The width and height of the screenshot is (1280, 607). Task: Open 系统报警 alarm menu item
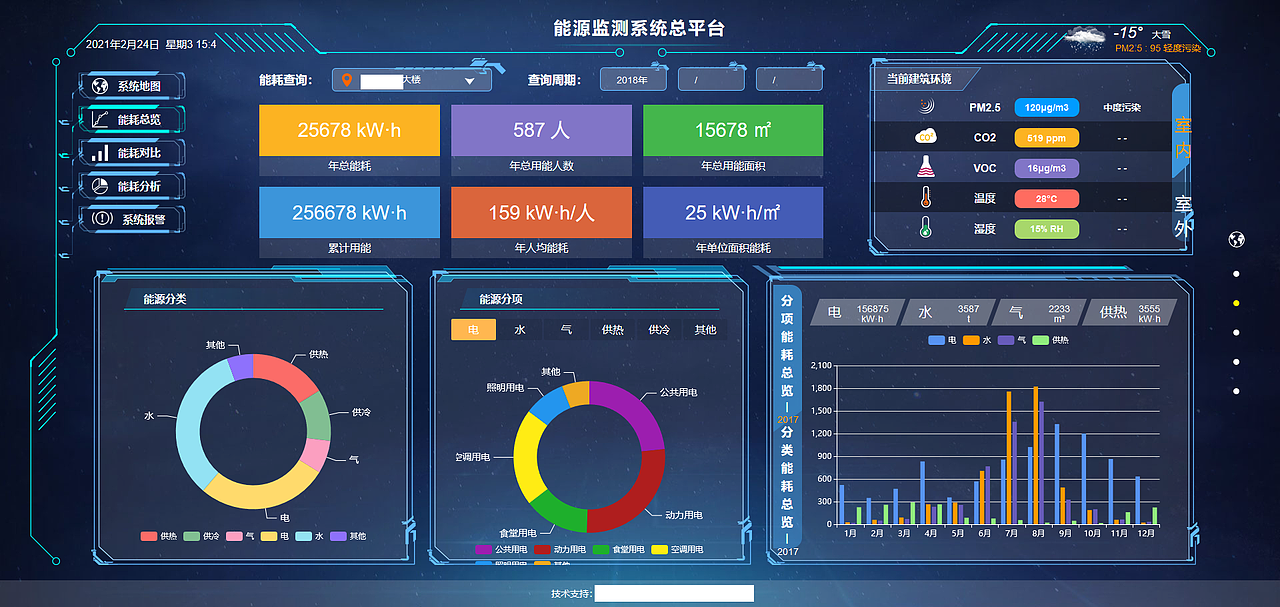132,219
